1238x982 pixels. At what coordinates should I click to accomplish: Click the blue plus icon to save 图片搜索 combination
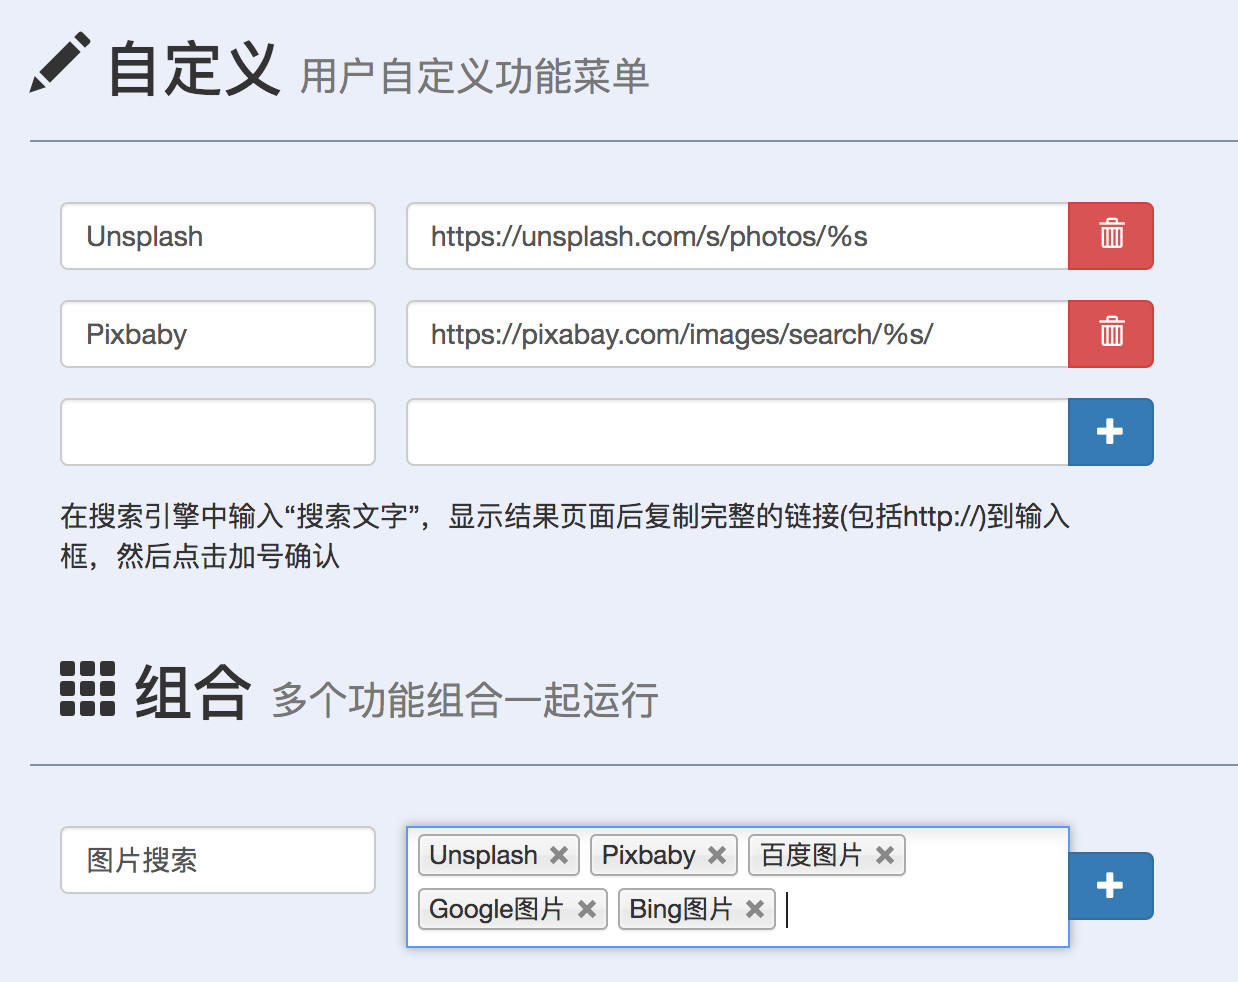(1110, 886)
